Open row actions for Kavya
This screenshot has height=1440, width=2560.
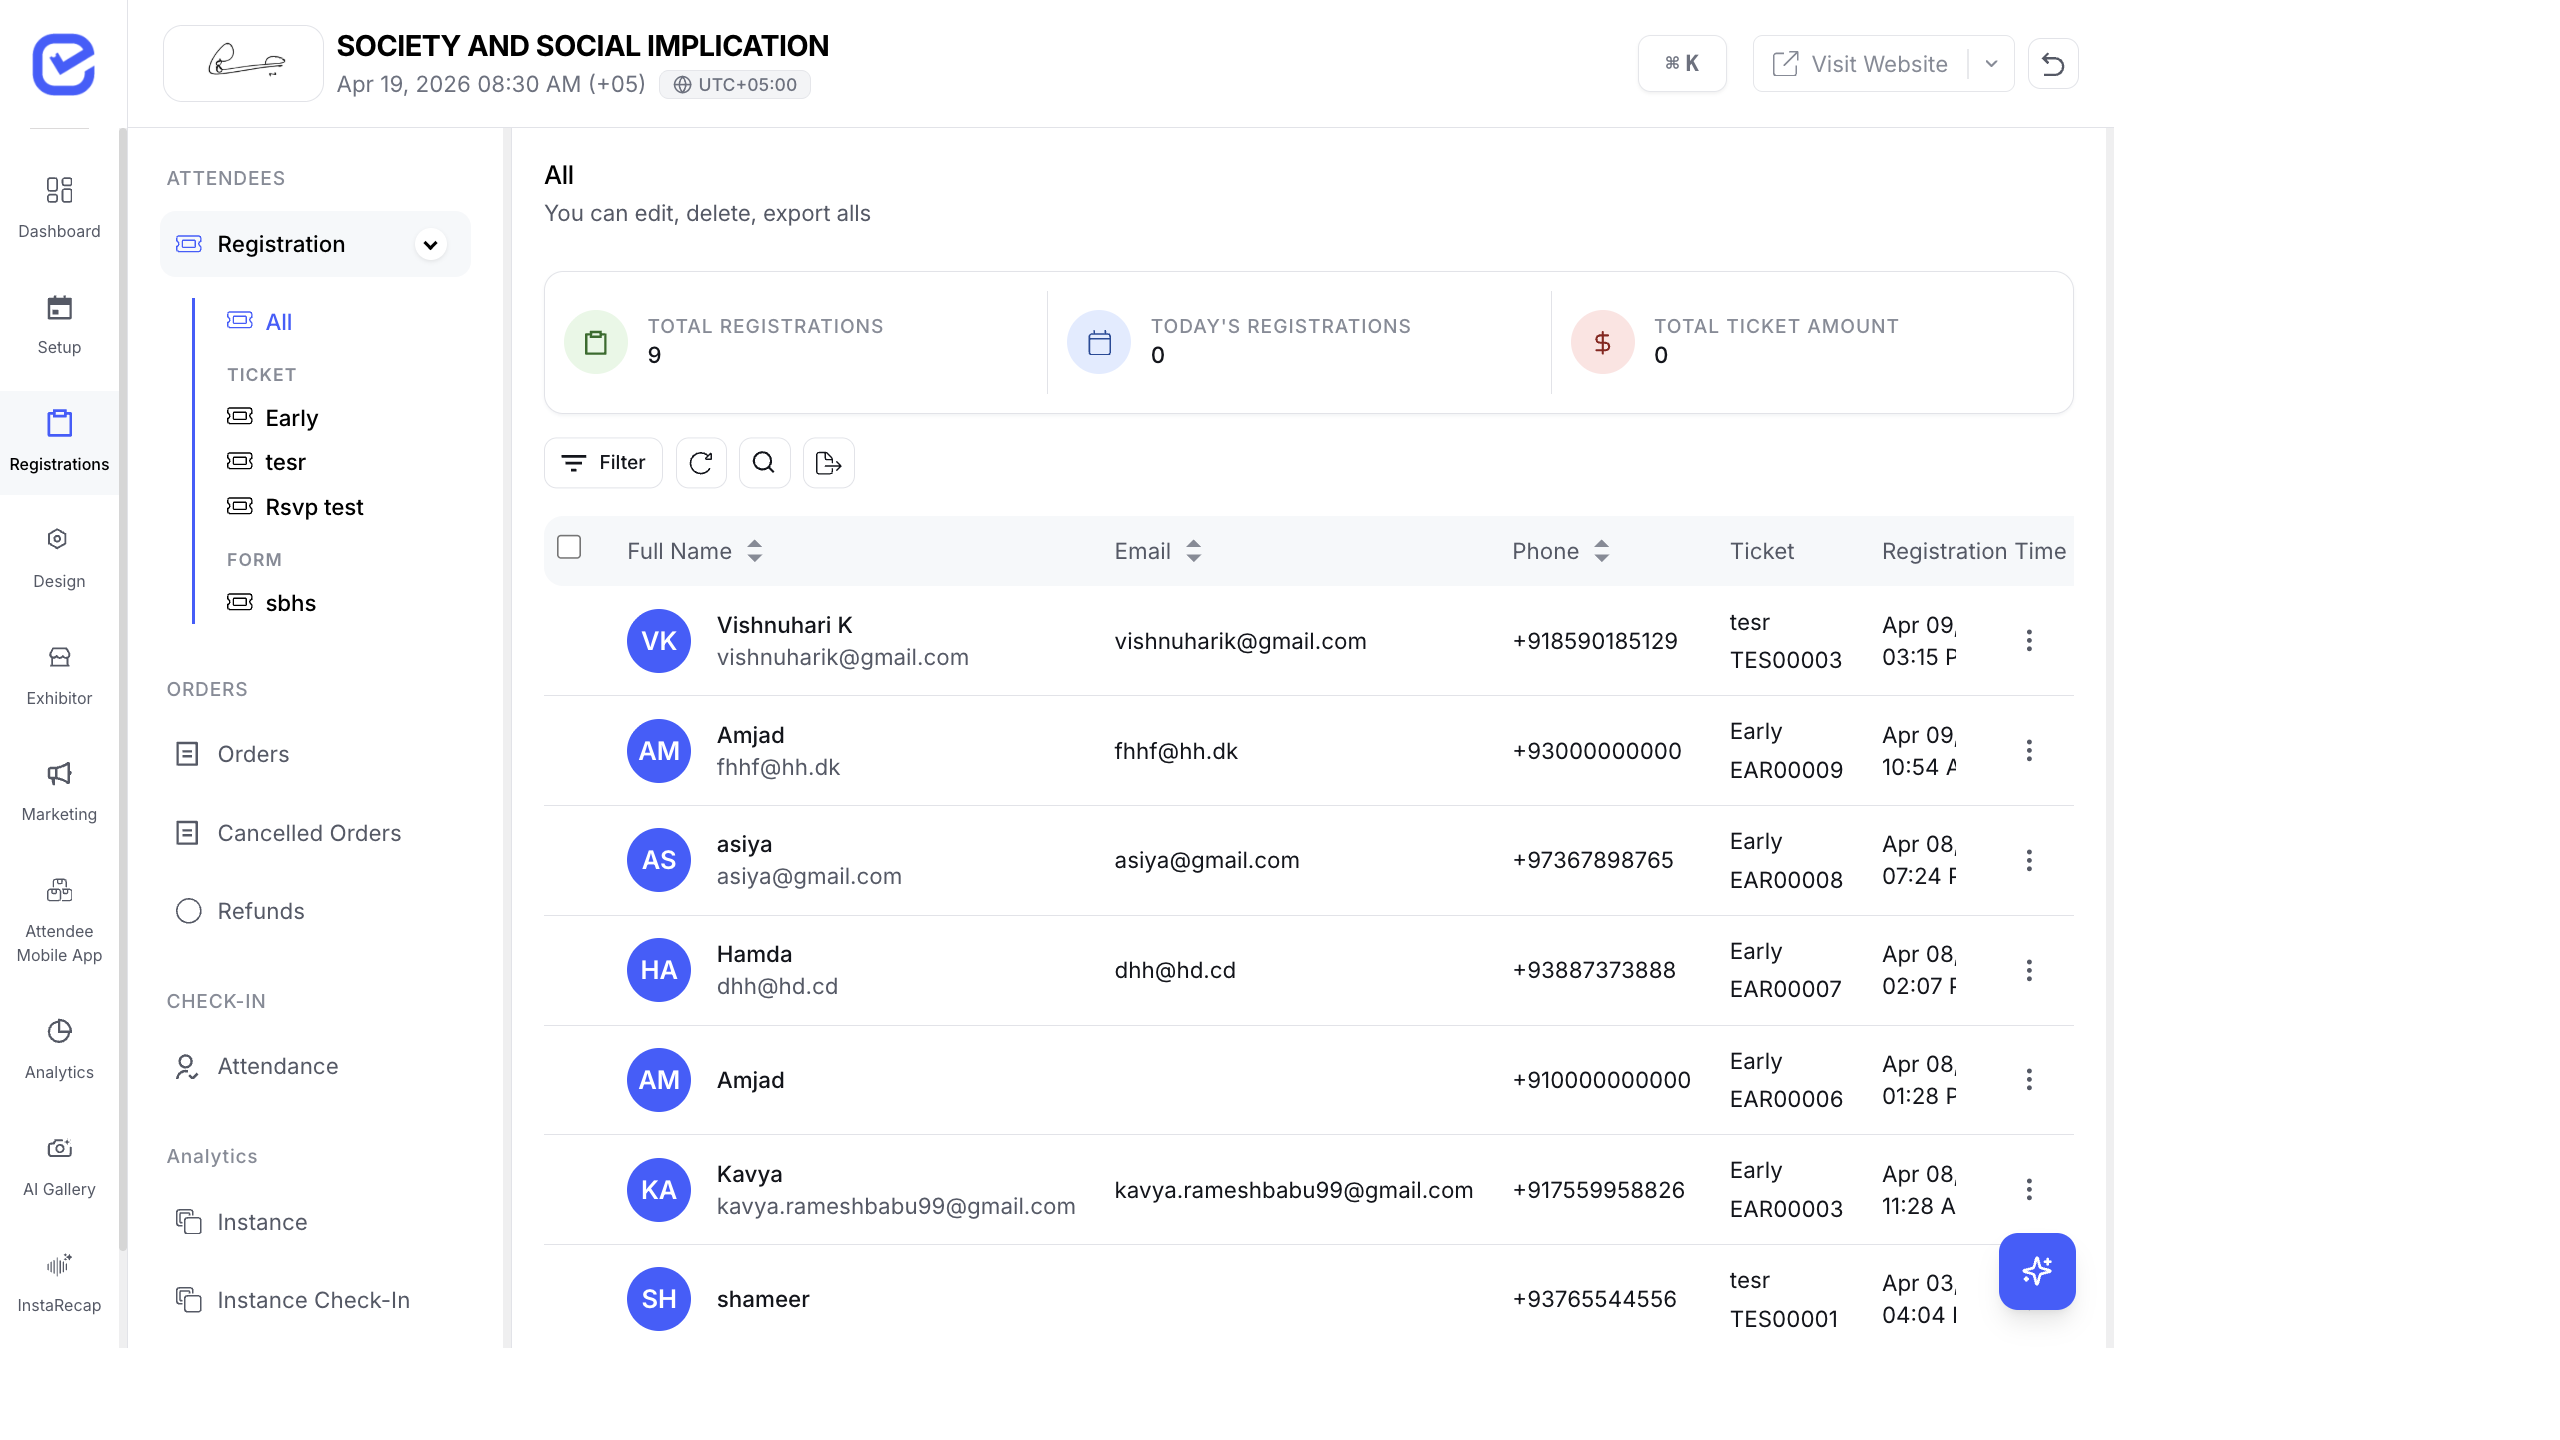2029,1189
